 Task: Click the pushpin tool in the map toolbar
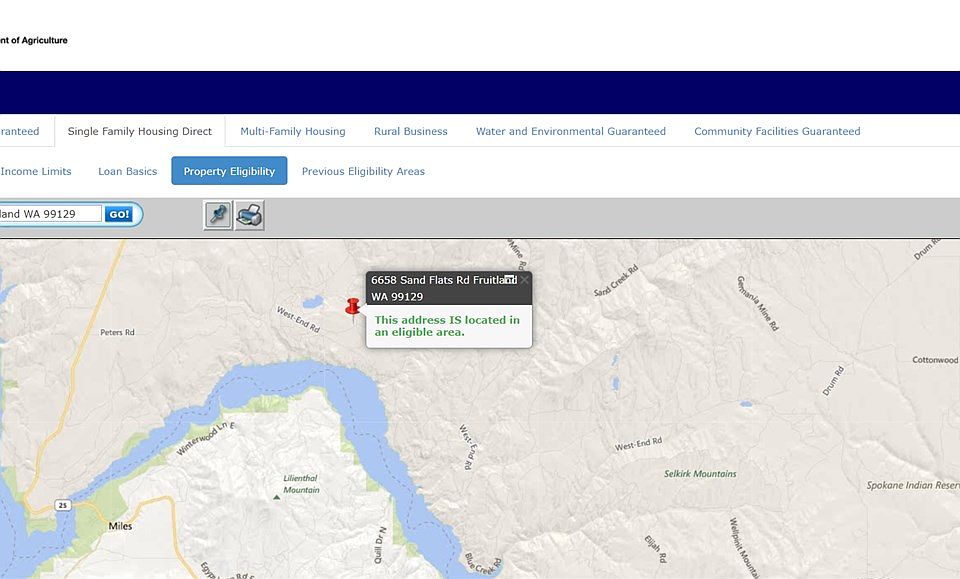point(218,215)
